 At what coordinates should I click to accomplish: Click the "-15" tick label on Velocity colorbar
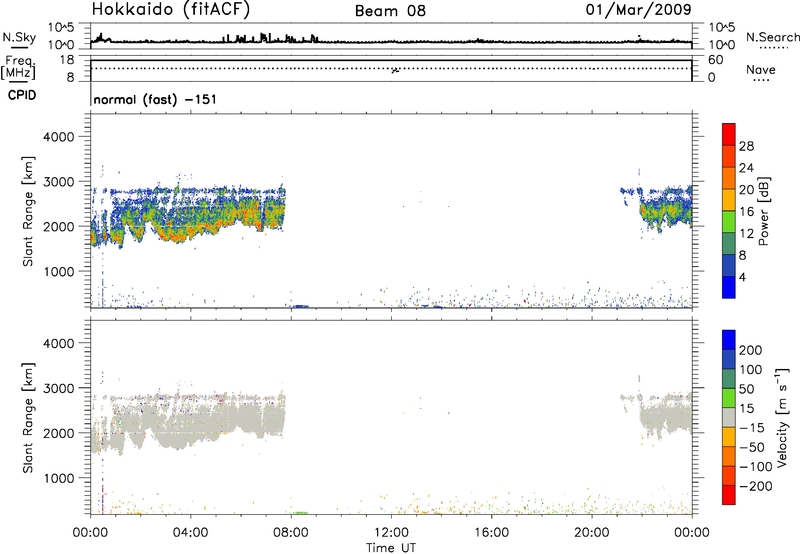752,427
